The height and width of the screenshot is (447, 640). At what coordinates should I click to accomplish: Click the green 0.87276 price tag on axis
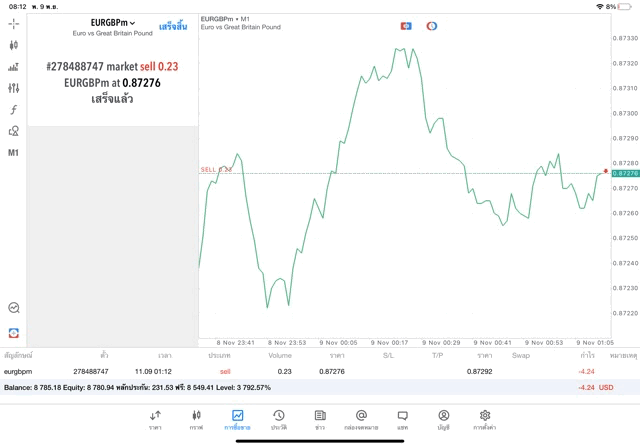pos(625,173)
